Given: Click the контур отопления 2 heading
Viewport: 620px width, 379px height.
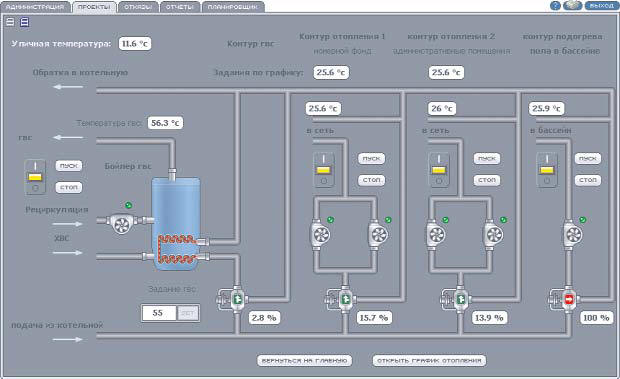Looking at the screenshot, I should point(451,36).
